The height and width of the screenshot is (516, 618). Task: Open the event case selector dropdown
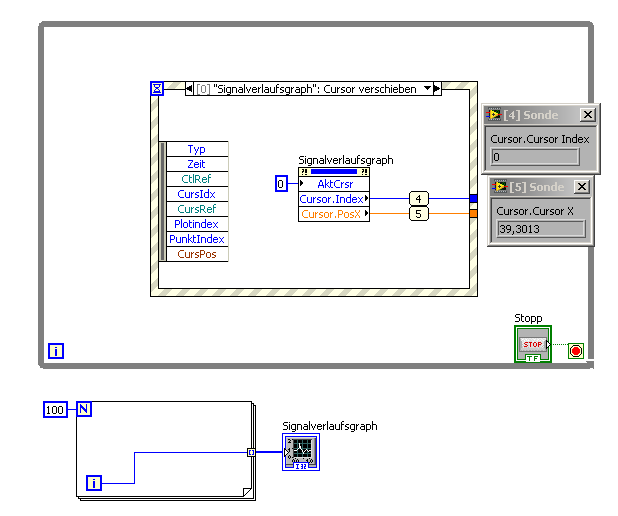tap(428, 89)
